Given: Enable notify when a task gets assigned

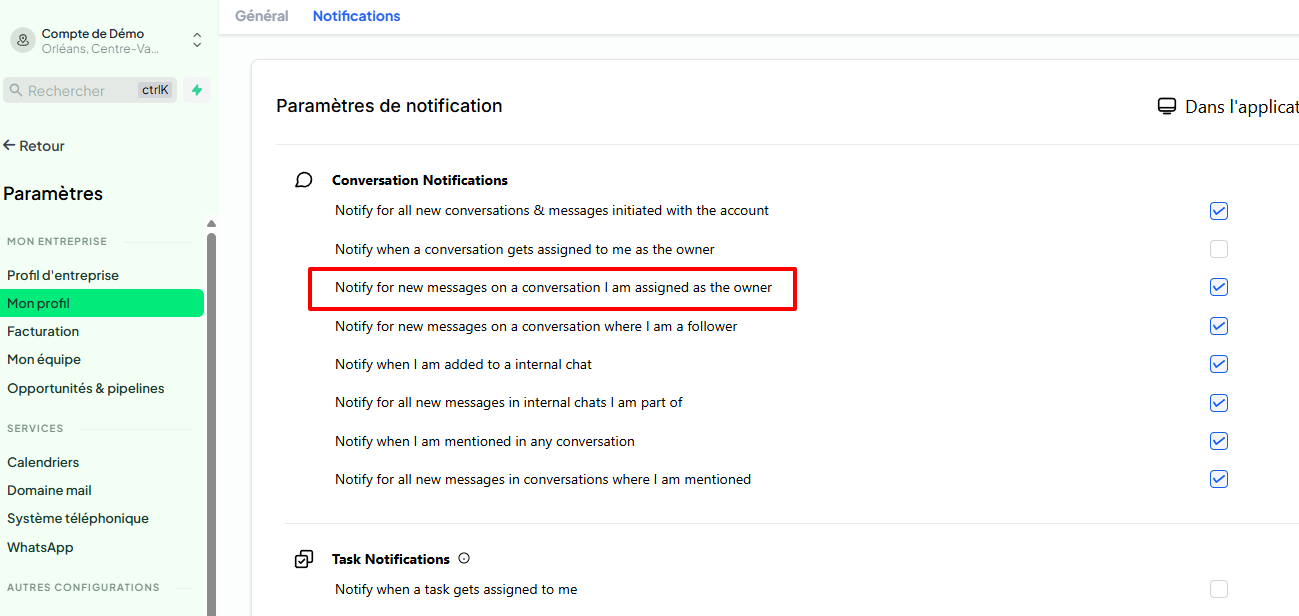Looking at the screenshot, I should [1218, 589].
